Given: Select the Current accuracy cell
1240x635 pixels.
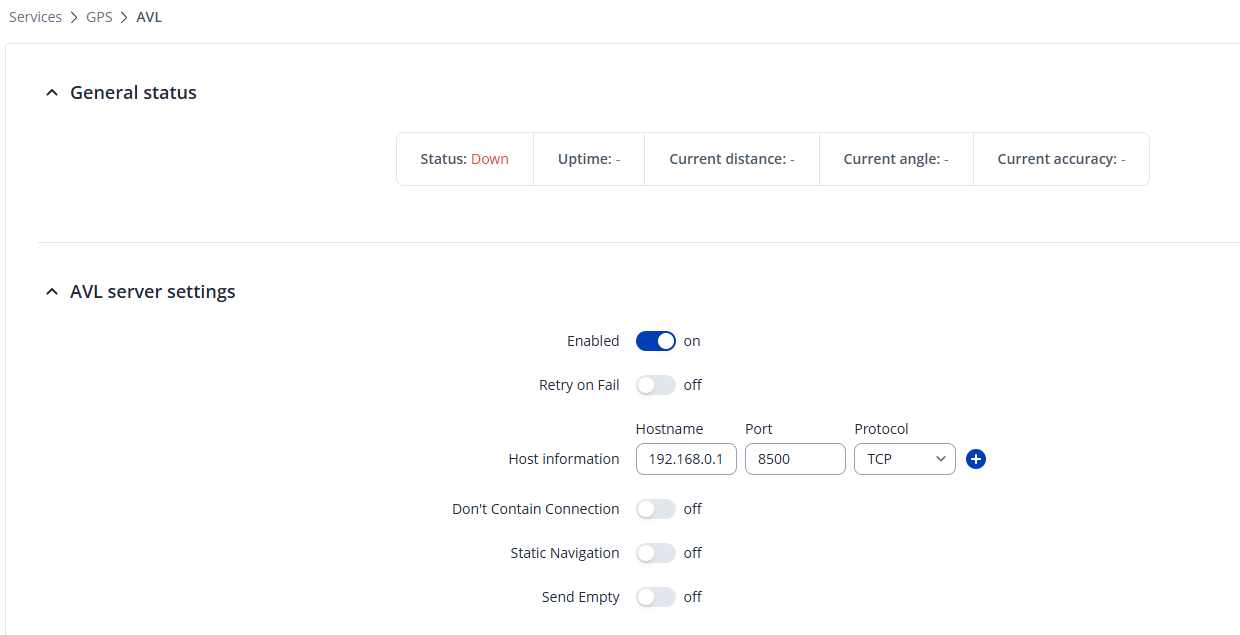Looking at the screenshot, I should point(1061,159).
